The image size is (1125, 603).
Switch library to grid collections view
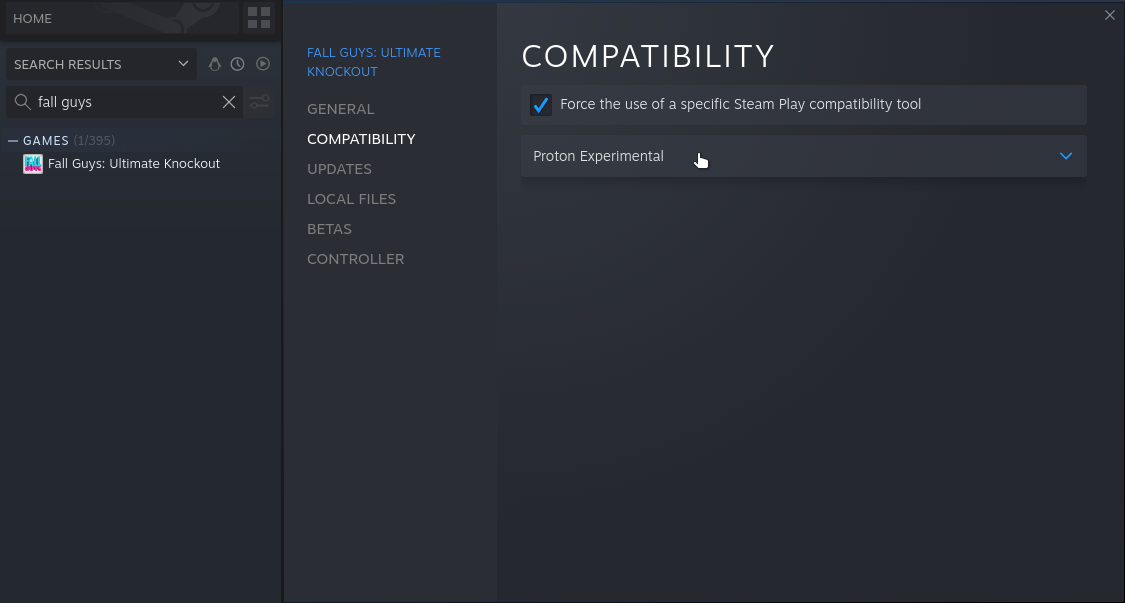click(x=259, y=18)
